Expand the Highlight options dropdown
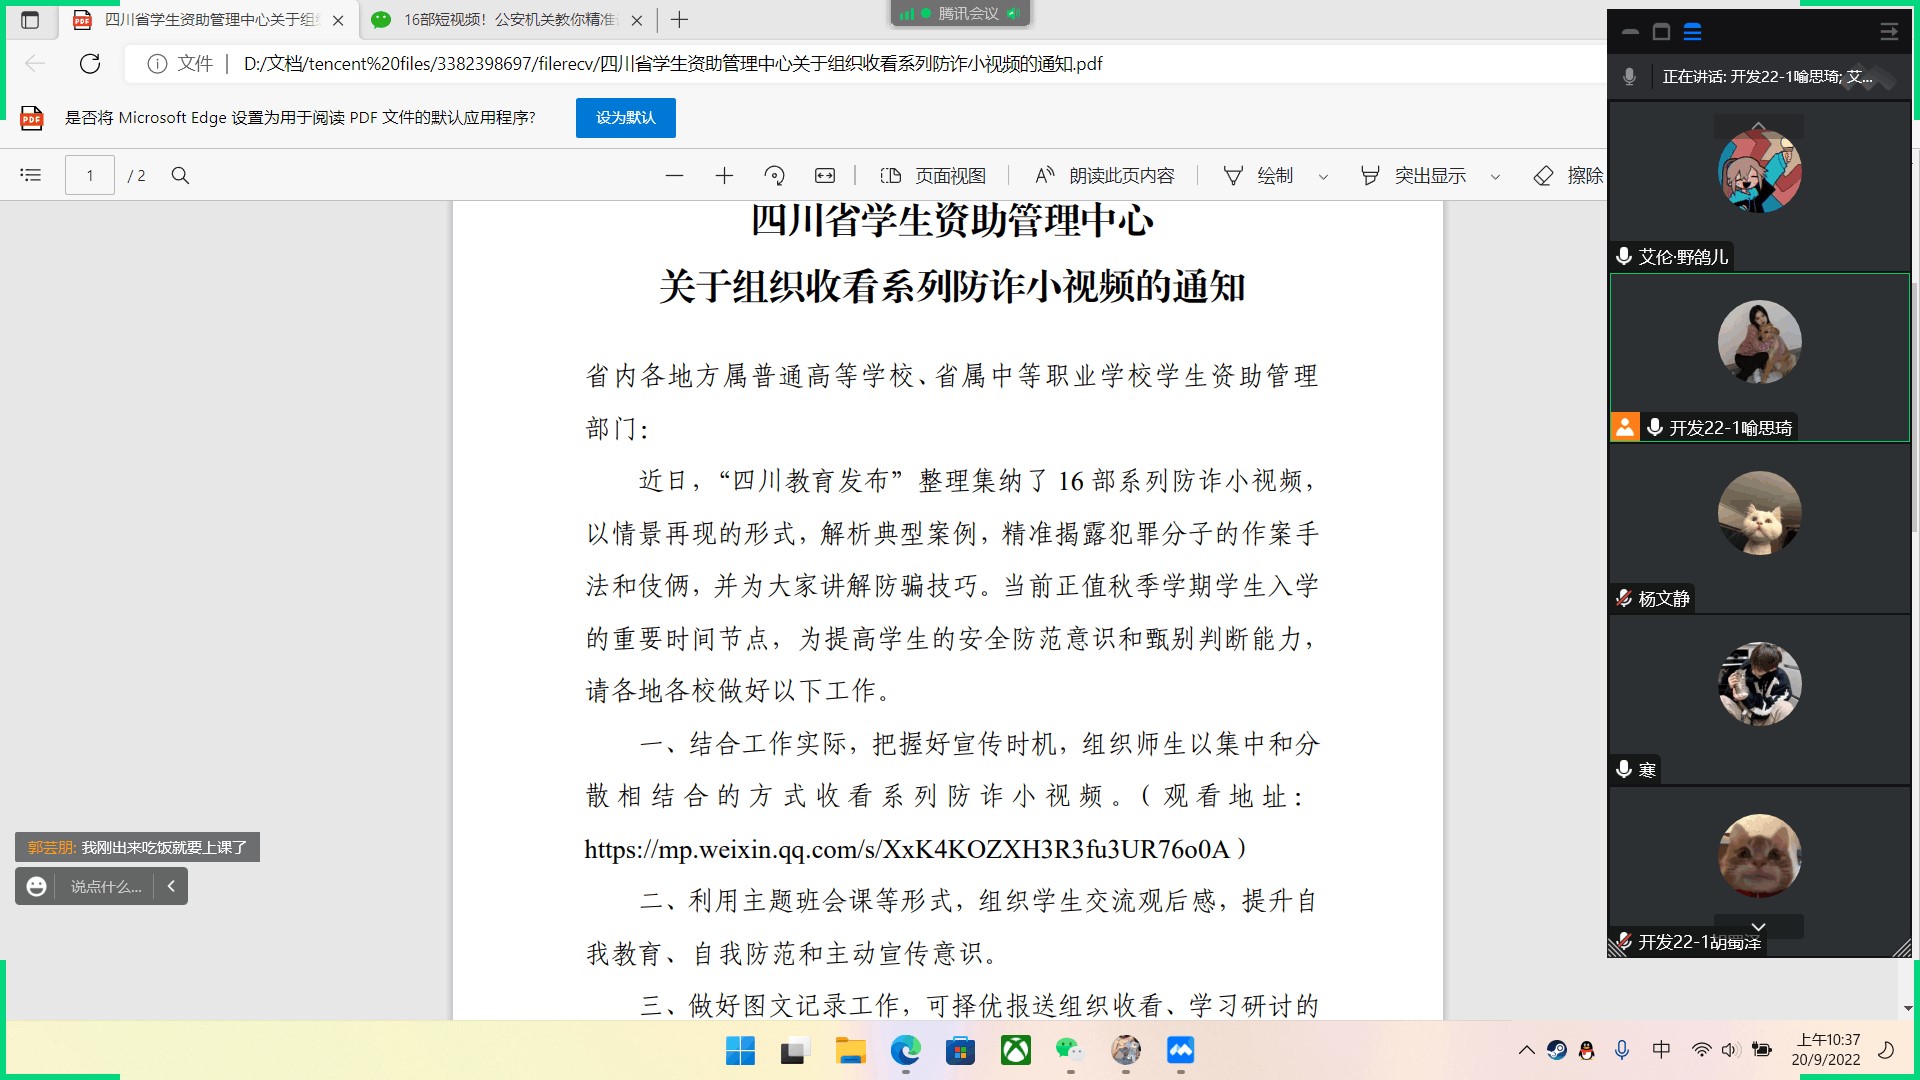This screenshot has width=1920, height=1080. 1495,177
